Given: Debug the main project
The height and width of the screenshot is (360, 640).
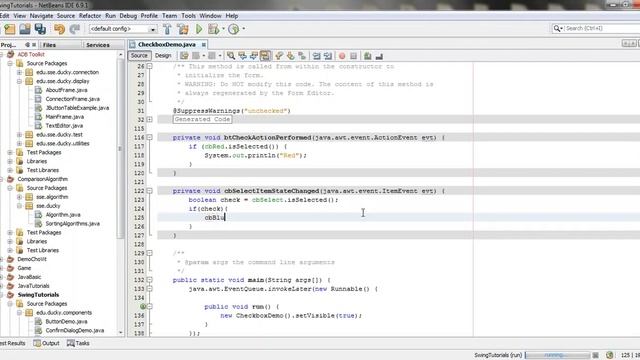Looking at the screenshot, I should (x=213, y=29).
